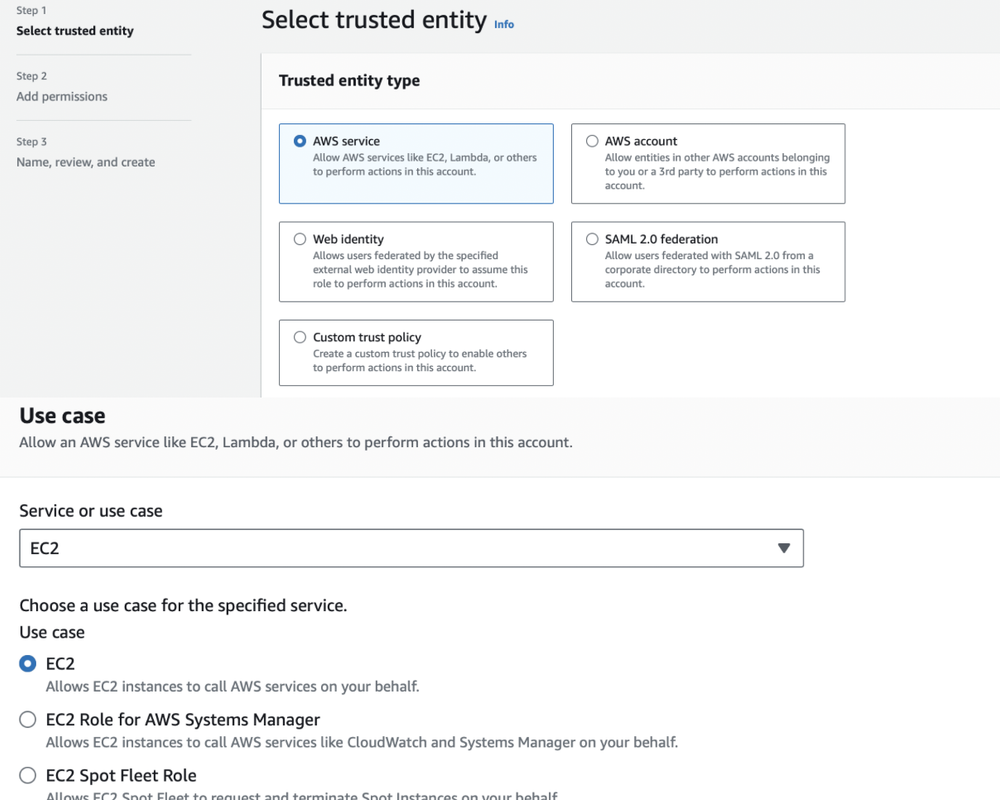
Task: Click the 'Service or use case' label
Action: point(91,511)
